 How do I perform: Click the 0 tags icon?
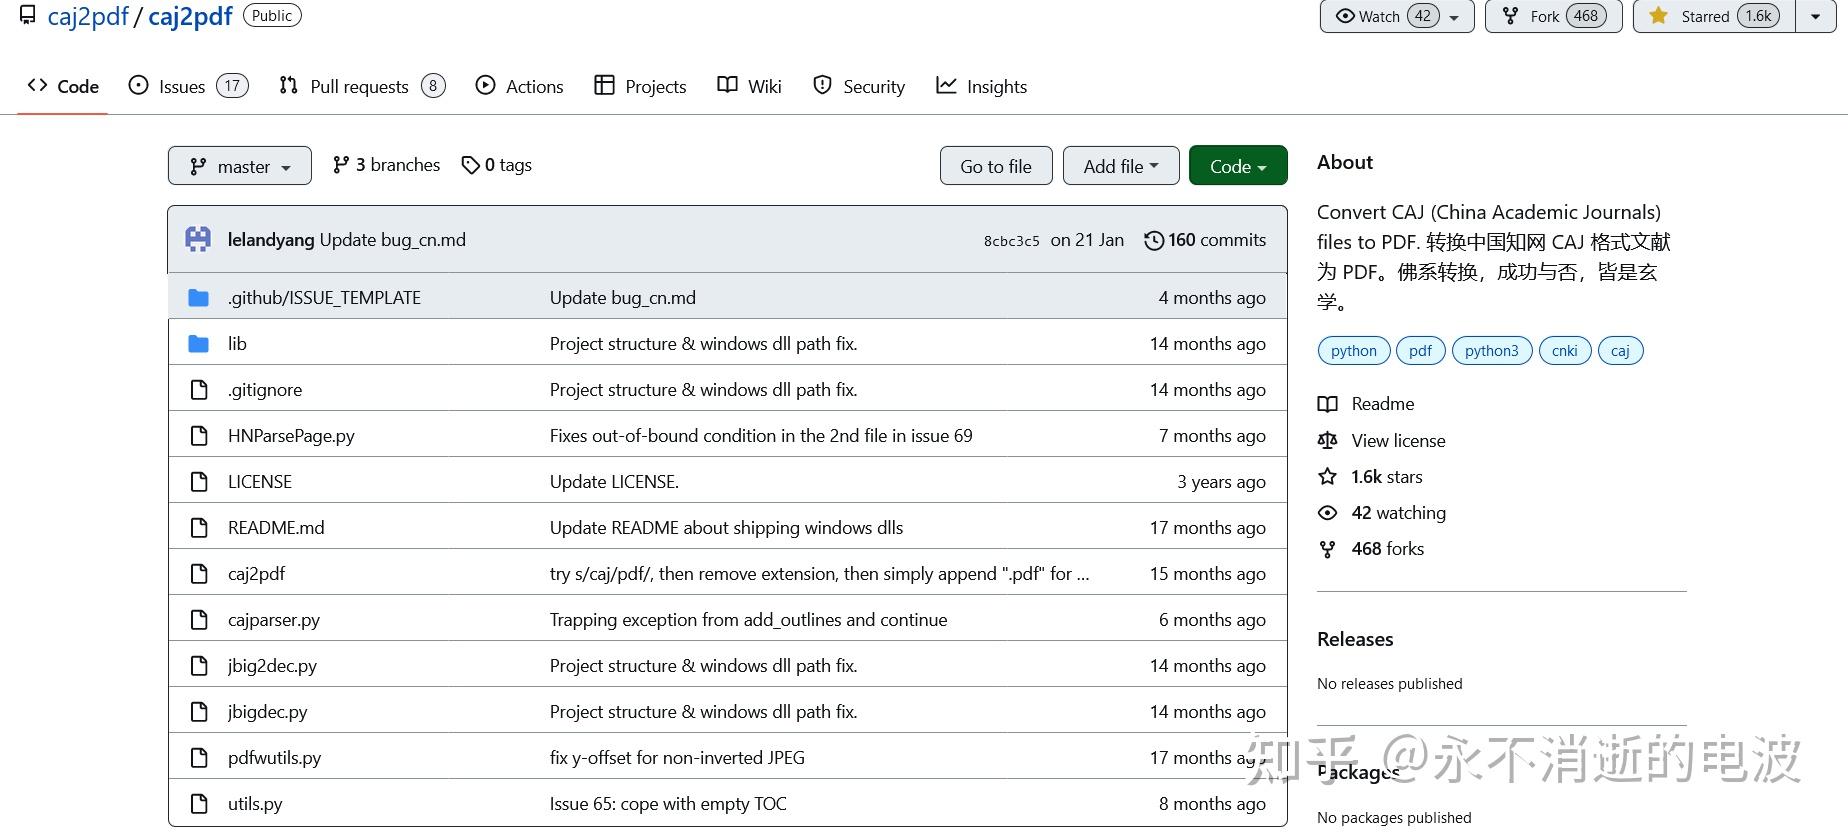pyautogui.click(x=470, y=165)
